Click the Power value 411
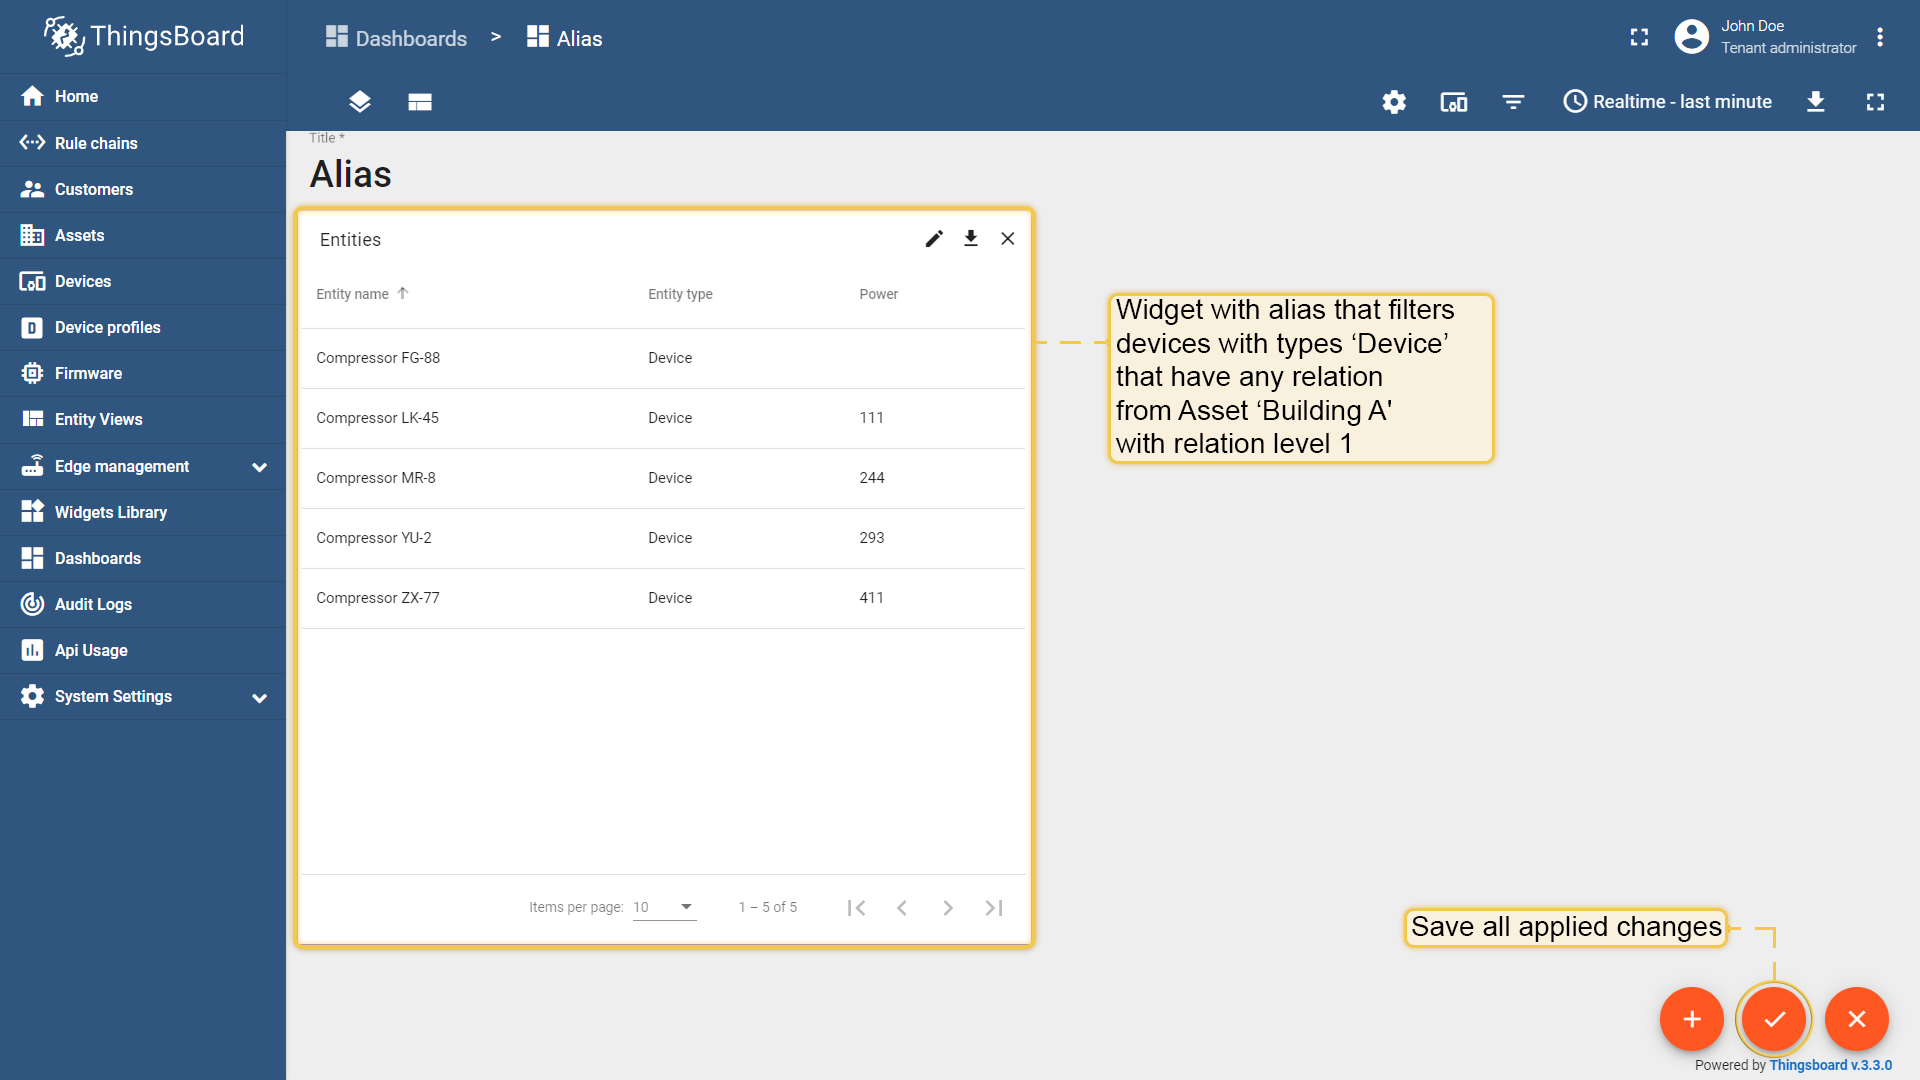This screenshot has width=1920, height=1080. (x=872, y=598)
